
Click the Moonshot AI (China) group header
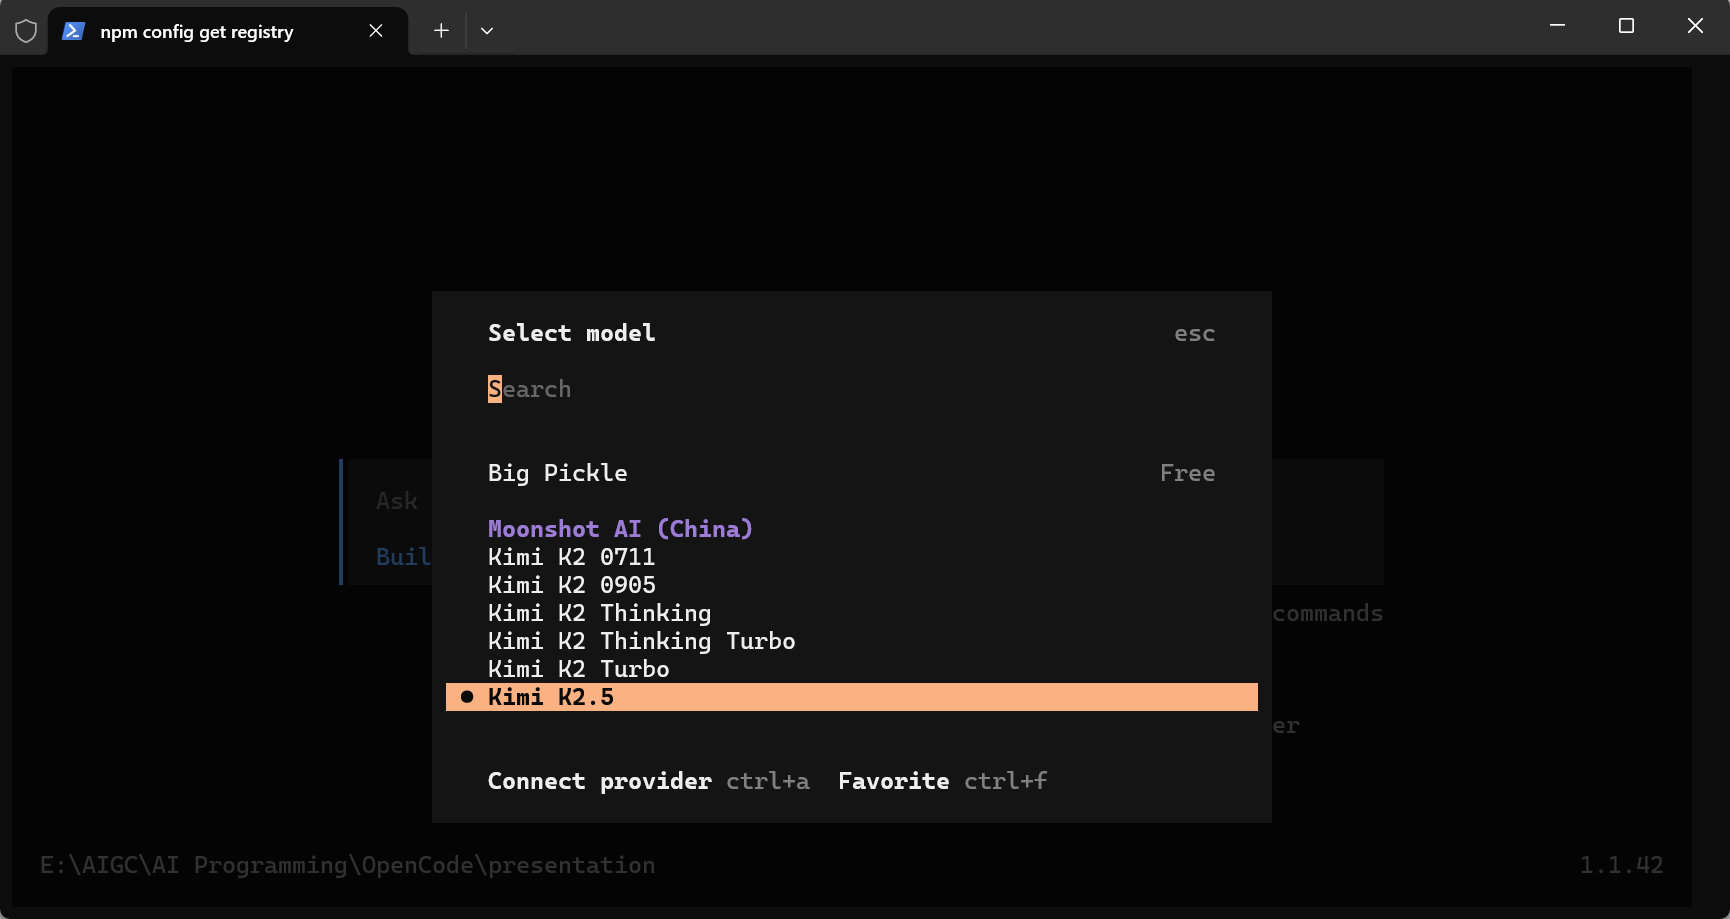[620, 529]
